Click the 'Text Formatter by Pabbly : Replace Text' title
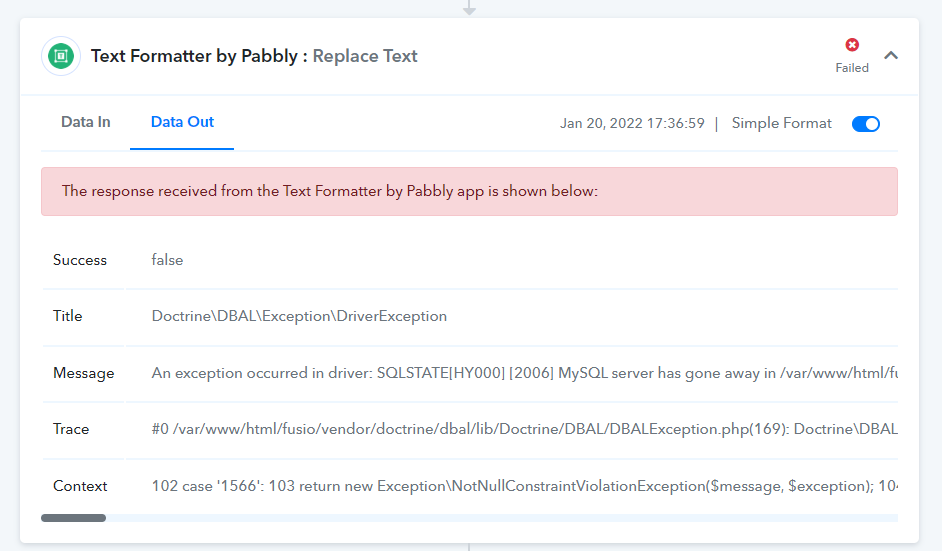 click(254, 56)
